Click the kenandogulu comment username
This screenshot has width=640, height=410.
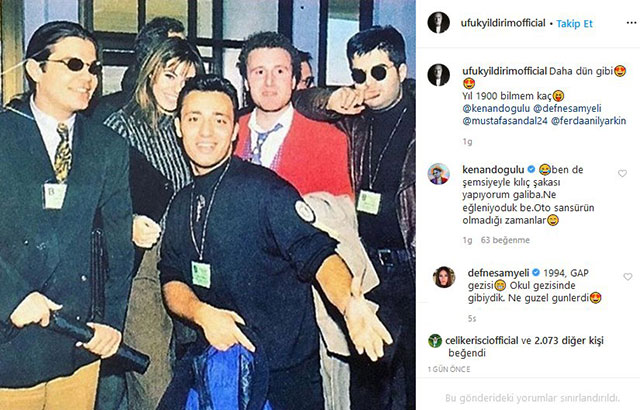click(x=493, y=169)
